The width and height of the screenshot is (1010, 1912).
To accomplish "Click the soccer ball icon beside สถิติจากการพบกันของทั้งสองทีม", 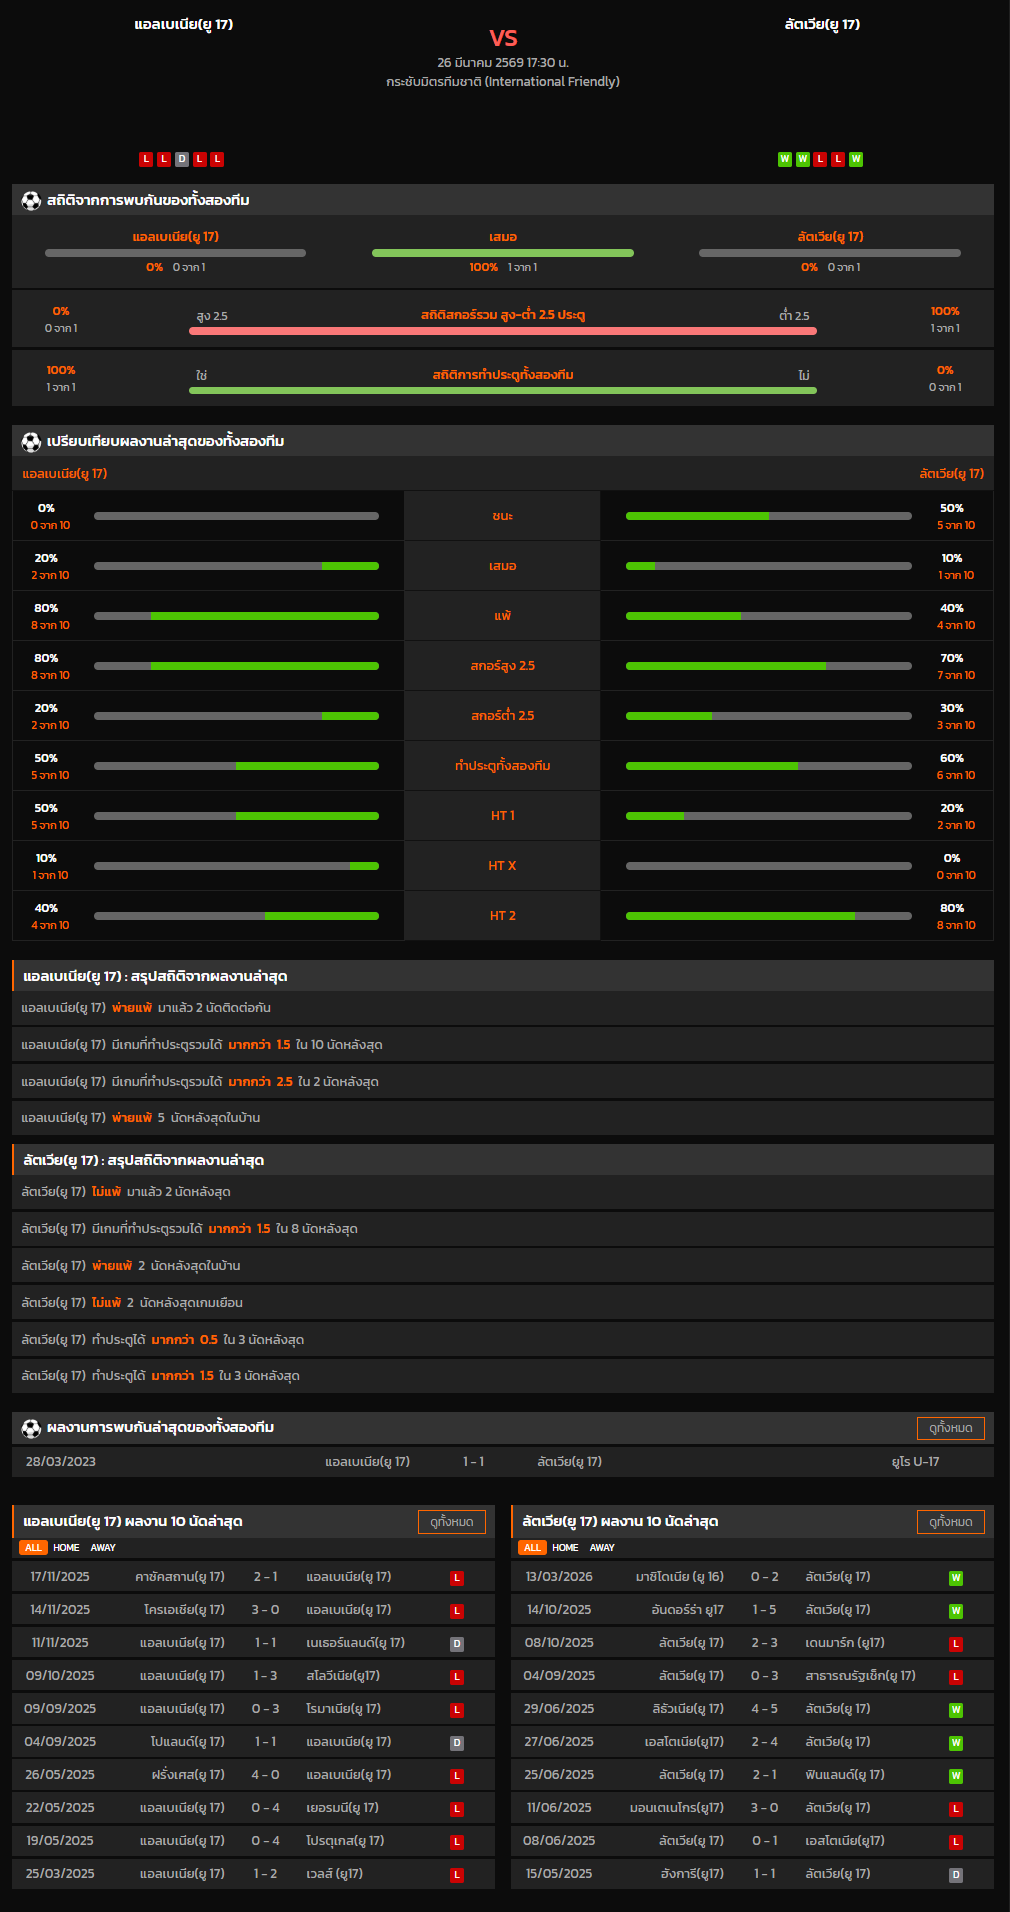I will [x=31, y=201].
